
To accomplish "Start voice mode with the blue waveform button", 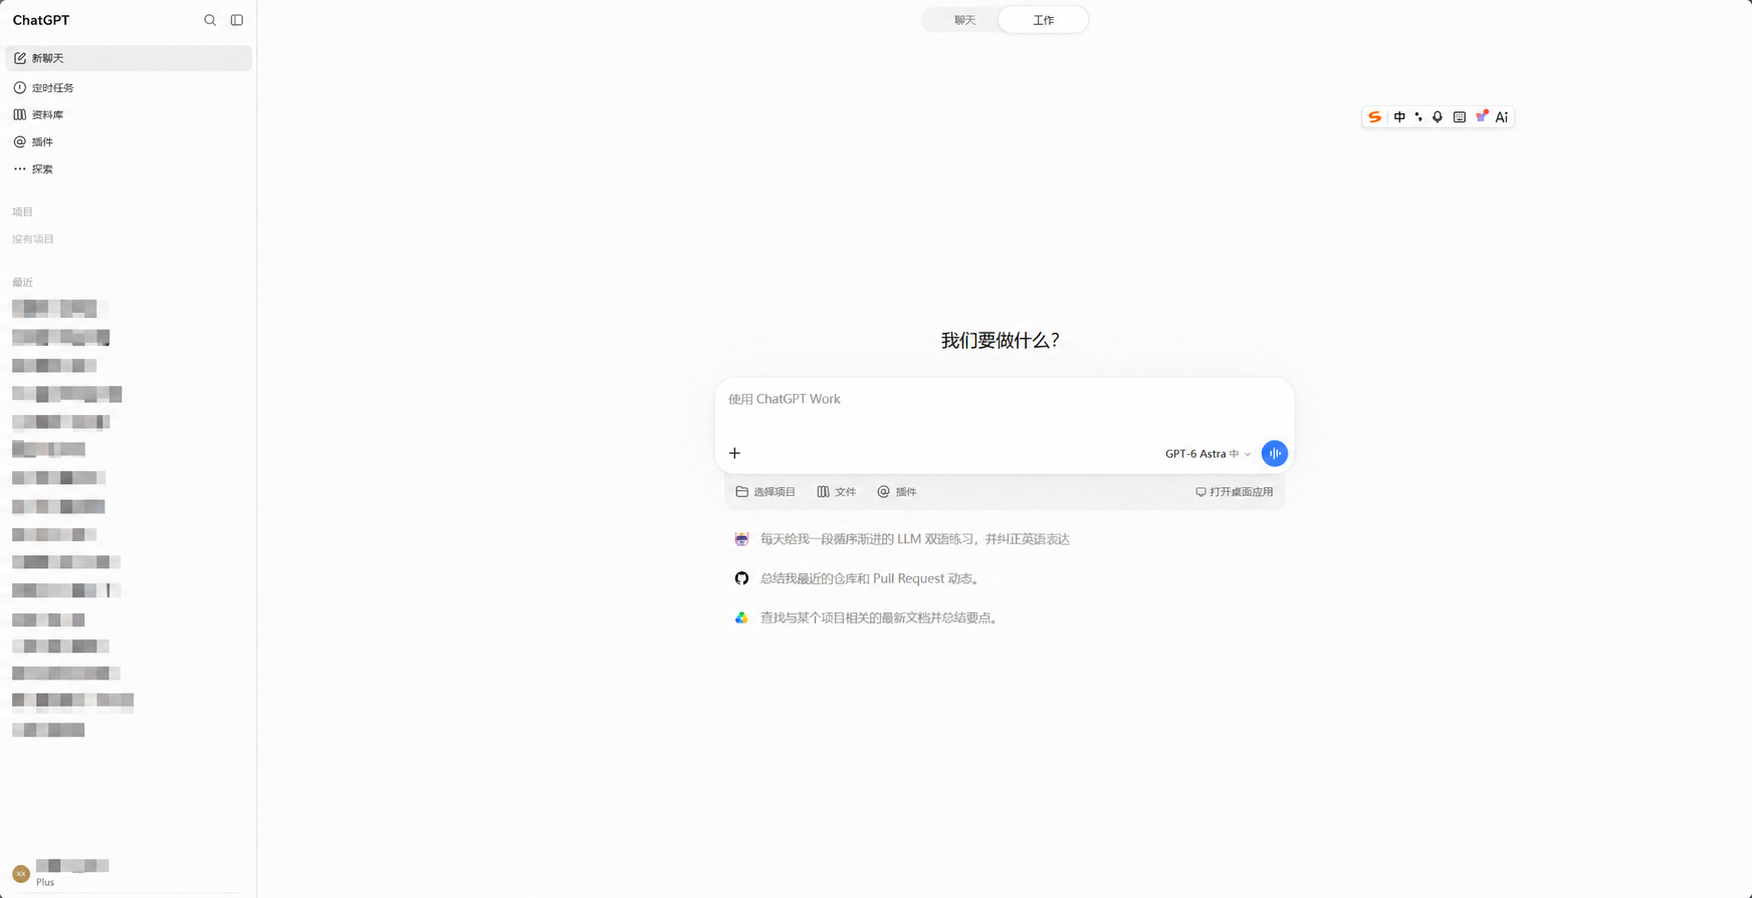I will point(1274,453).
